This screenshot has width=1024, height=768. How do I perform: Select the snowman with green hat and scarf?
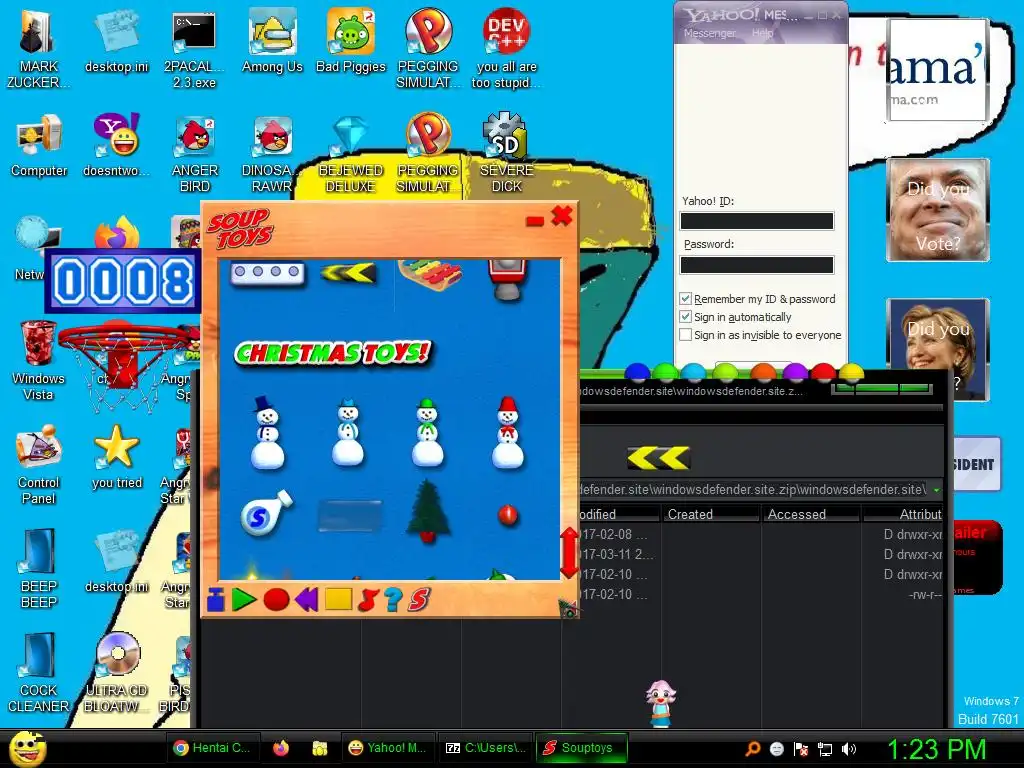(x=427, y=433)
